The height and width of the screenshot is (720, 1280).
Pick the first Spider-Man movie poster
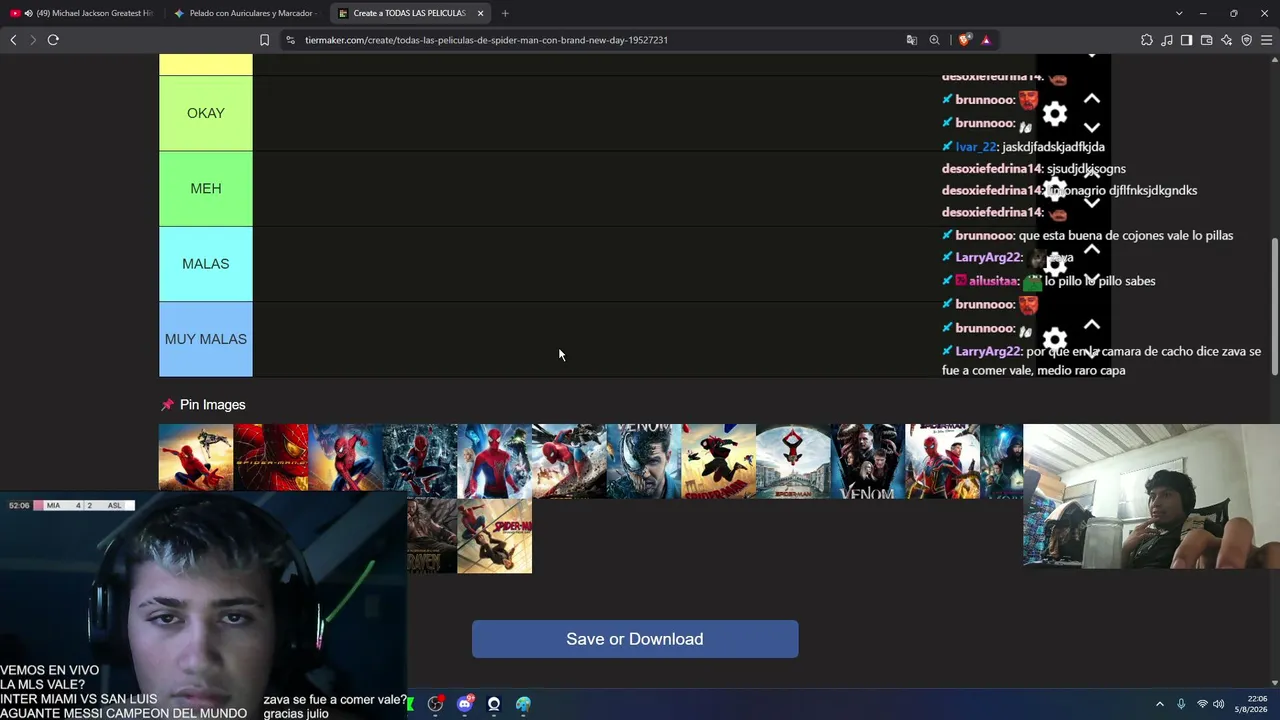(196, 458)
